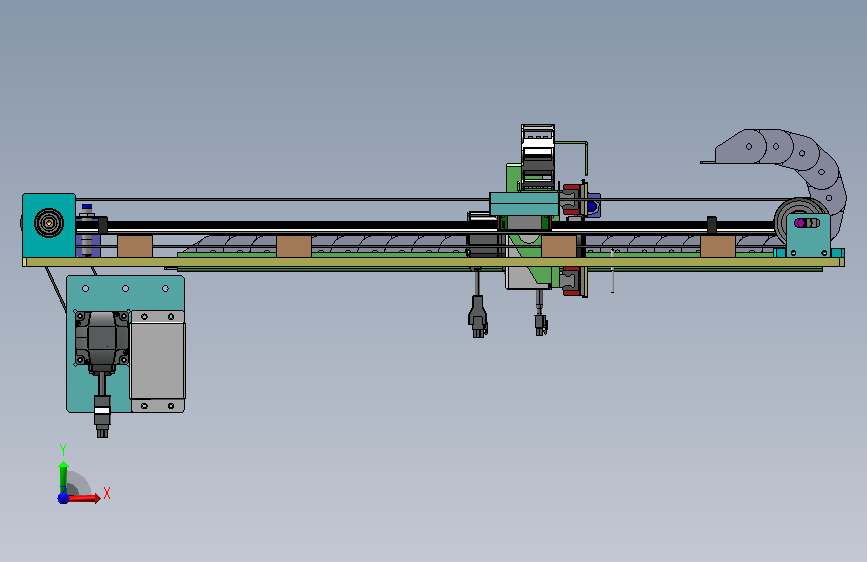Select the magenta part on idler bracket
The width and height of the screenshot is (867, 562).
[800, 223]
